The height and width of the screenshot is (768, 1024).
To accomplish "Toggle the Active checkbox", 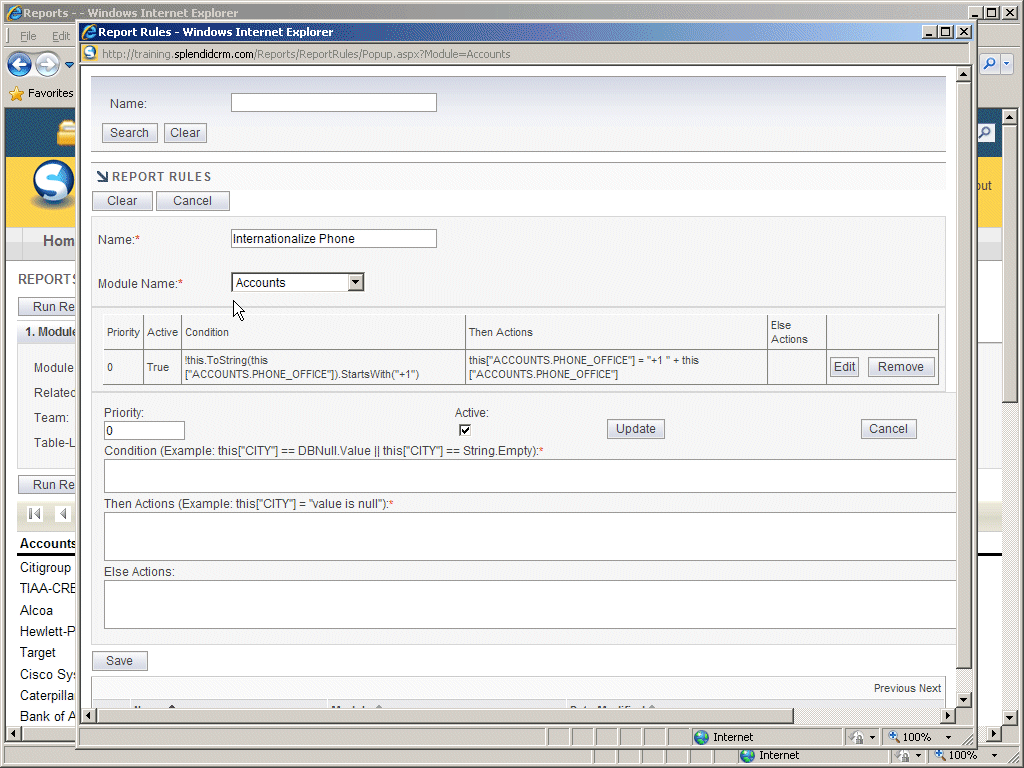I will [464, 430].
